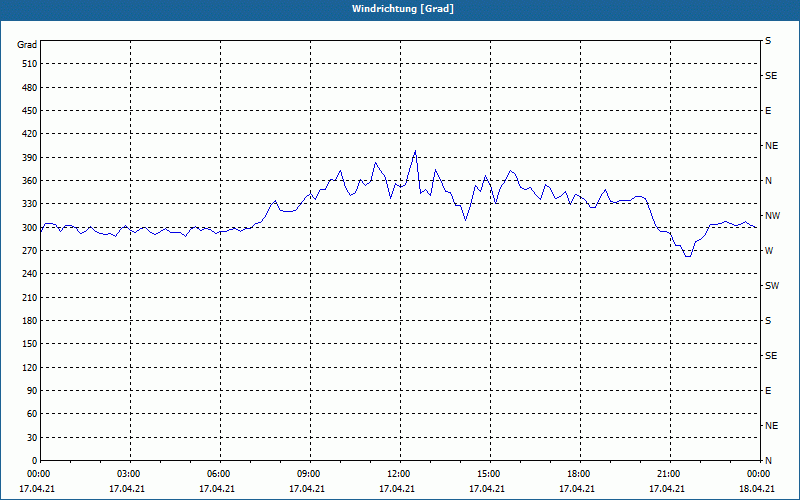The width and height of the screenshot is (800, 500).
Task: Select the E compass label level with 90
Action: pyautogui.click(x=768, y=391)
